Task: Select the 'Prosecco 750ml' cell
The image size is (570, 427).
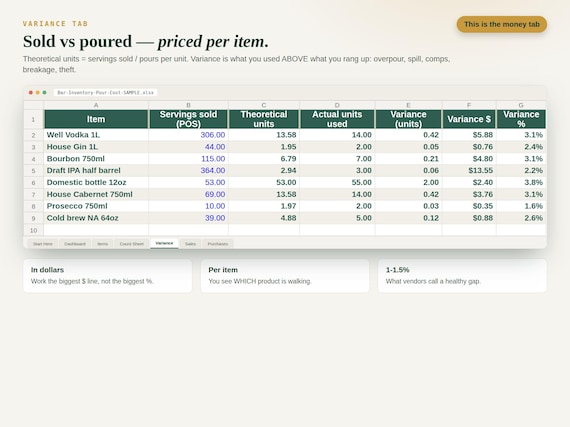Action: pos(96,206)
